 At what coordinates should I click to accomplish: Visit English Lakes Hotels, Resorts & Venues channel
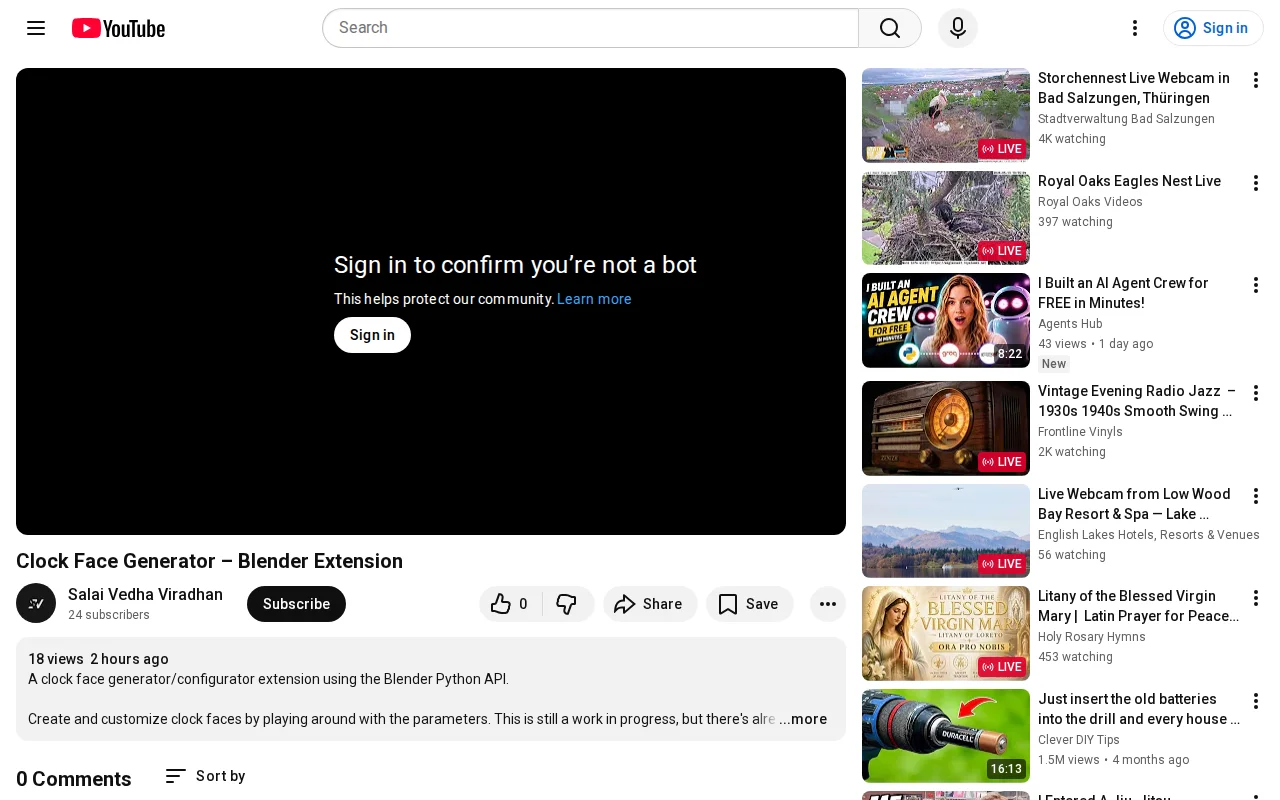click(x=1149, y=535)
